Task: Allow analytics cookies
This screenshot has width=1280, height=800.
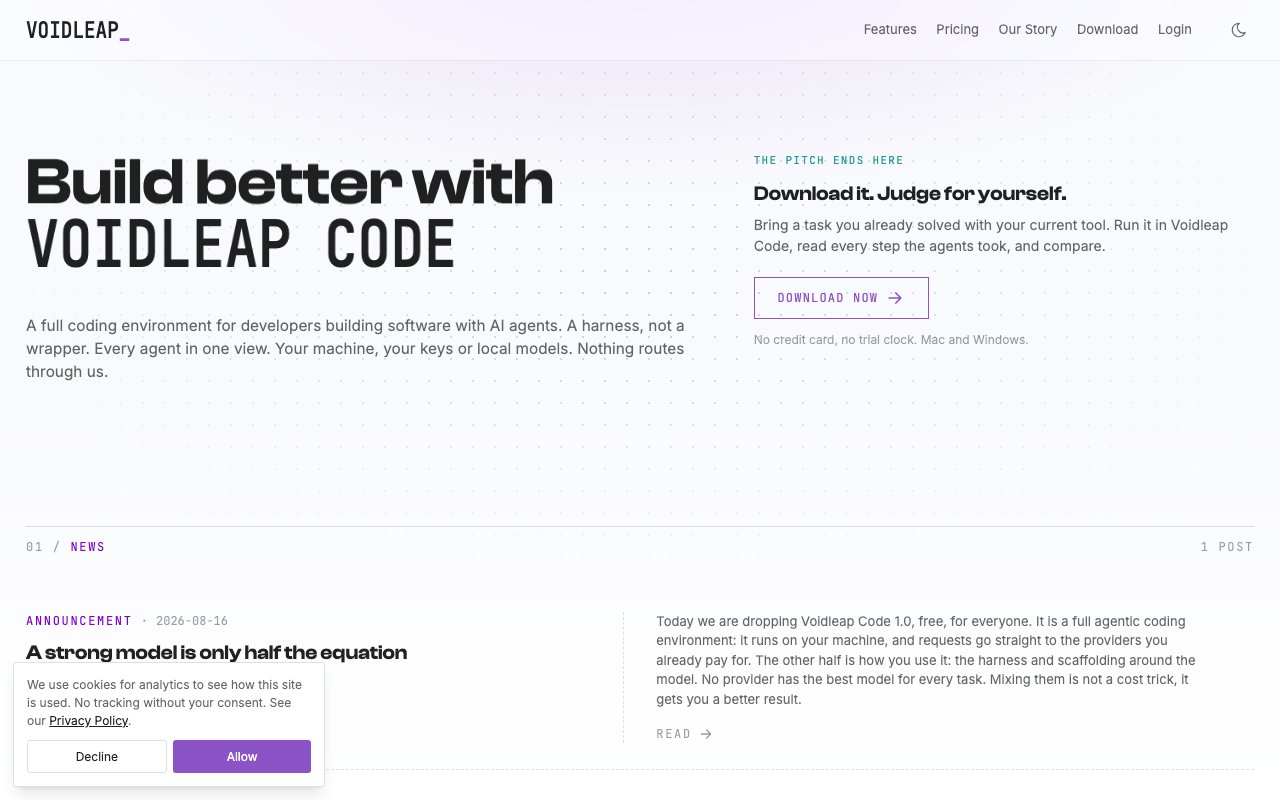Action: [242, 757]
